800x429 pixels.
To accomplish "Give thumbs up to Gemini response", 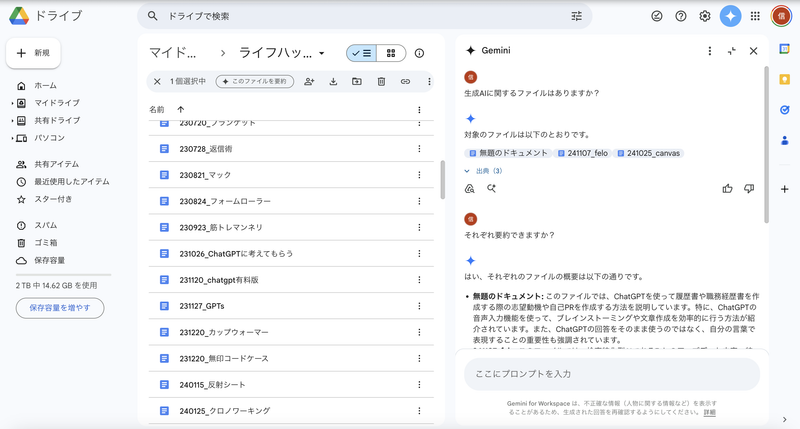I will (727, 188).
